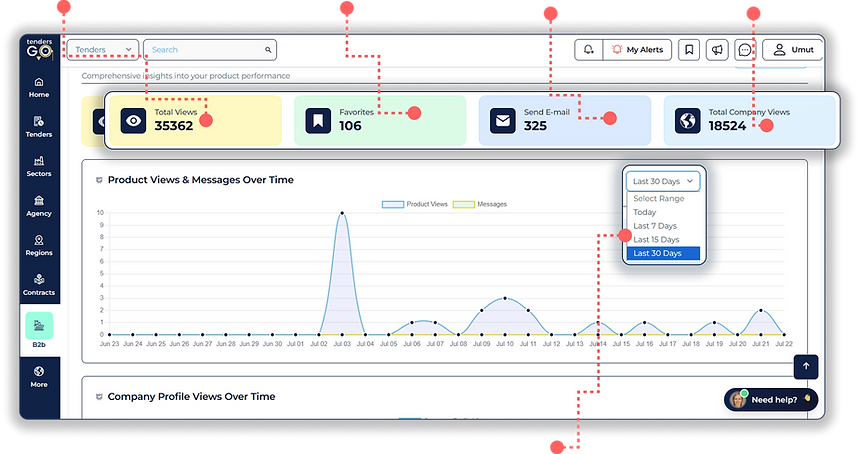Click the Total Views value 35362
The height and width of the screenshot is (454, 859).
coord(174,126)
